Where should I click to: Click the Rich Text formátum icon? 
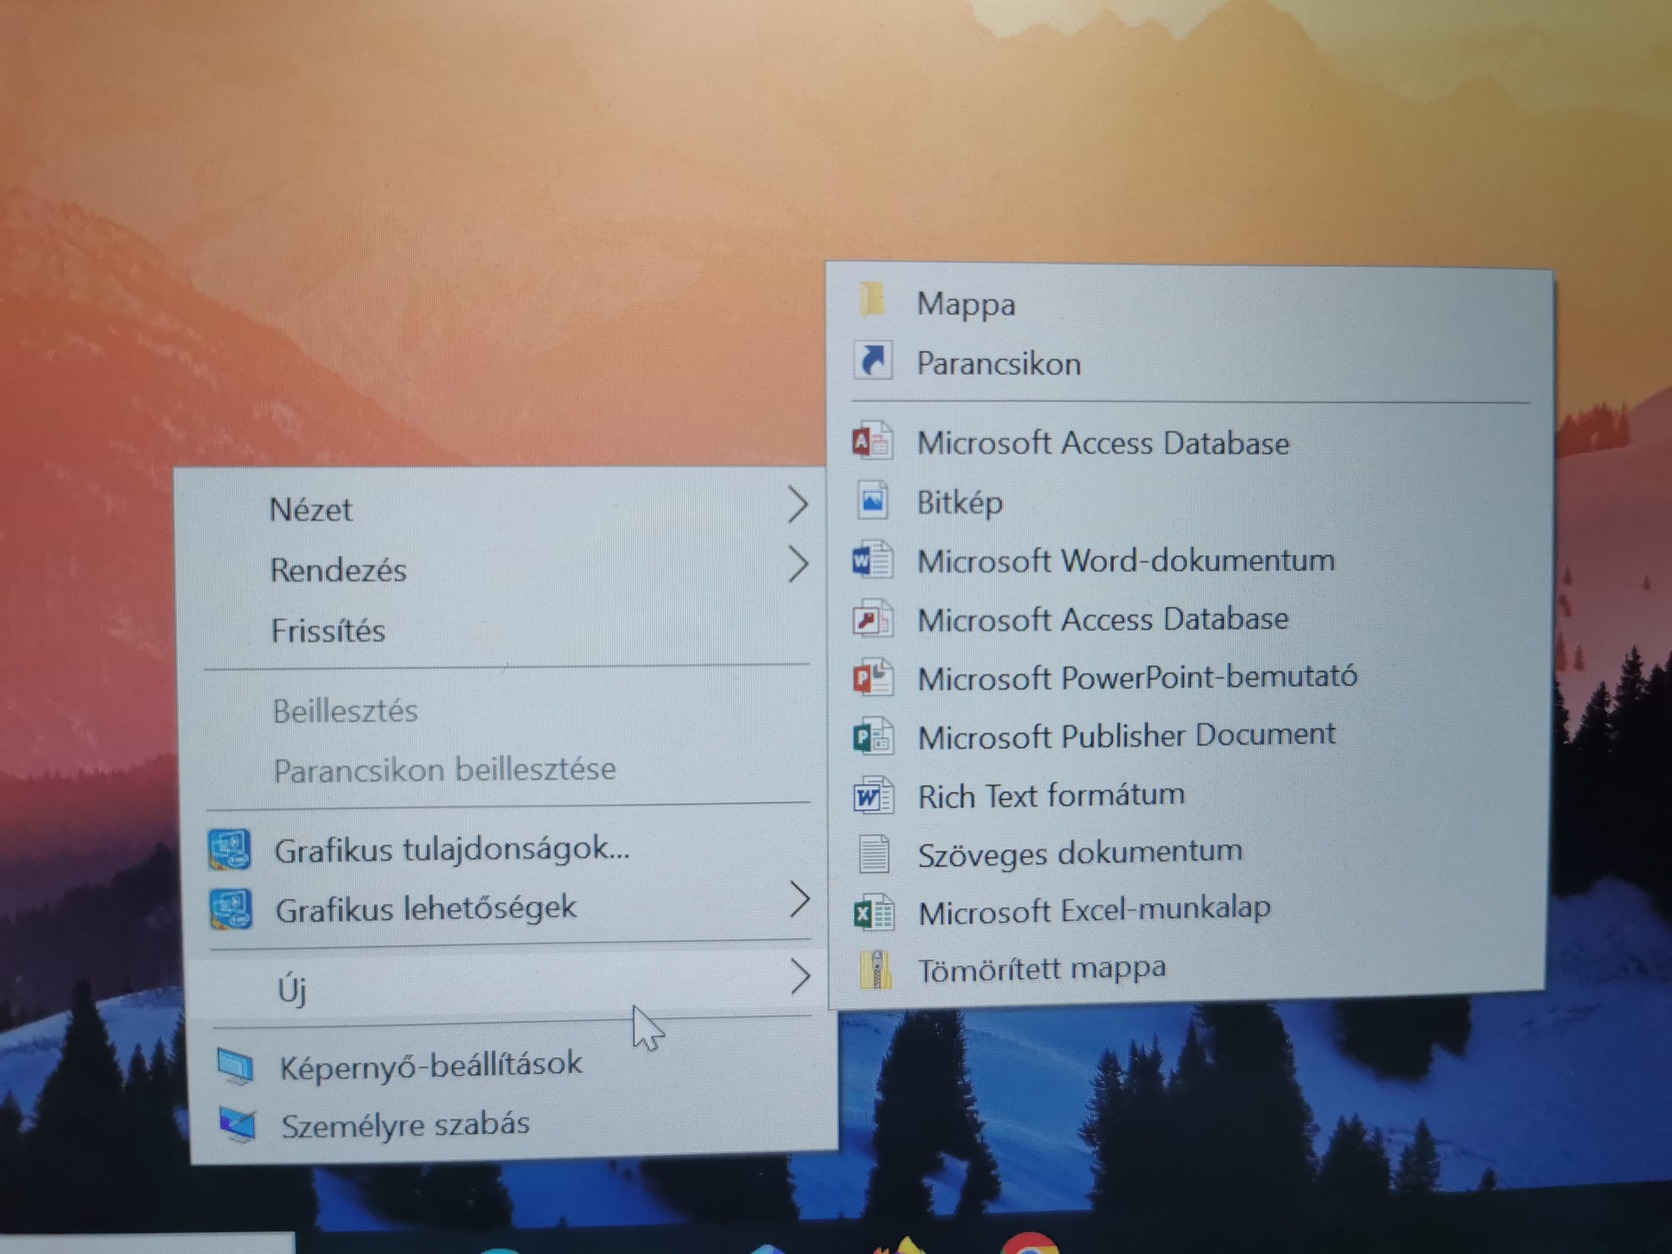click(x=873, y=796)
